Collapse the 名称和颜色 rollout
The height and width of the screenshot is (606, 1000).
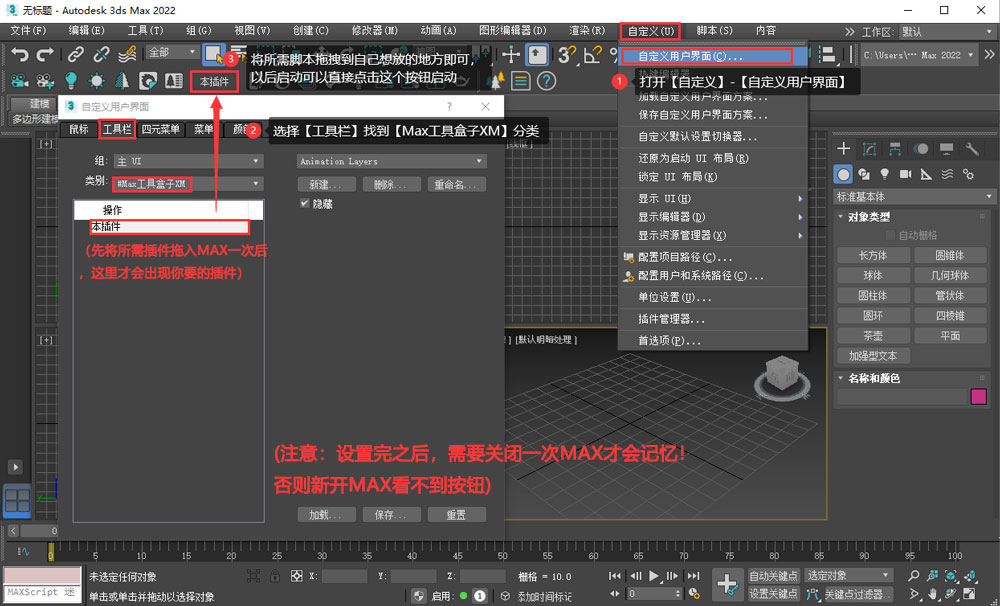(x=873, y=378)
